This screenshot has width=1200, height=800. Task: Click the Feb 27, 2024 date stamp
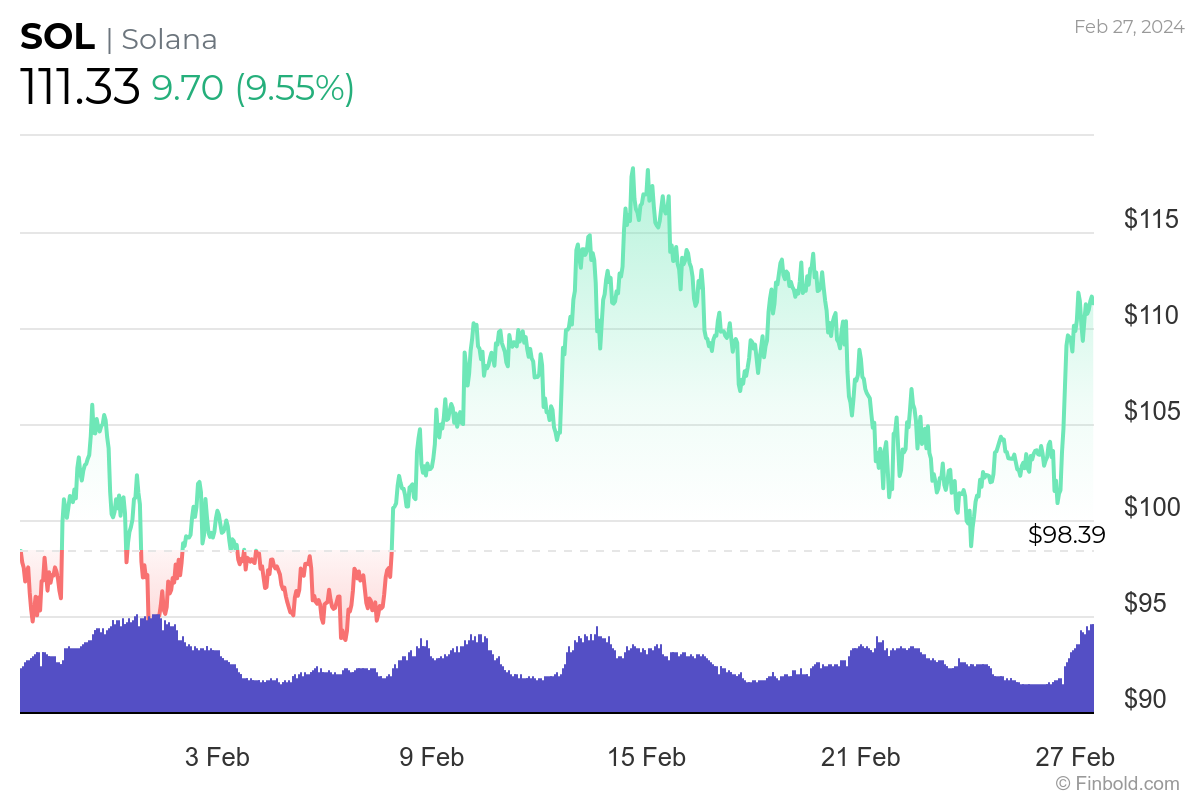tap(1127, 27)
